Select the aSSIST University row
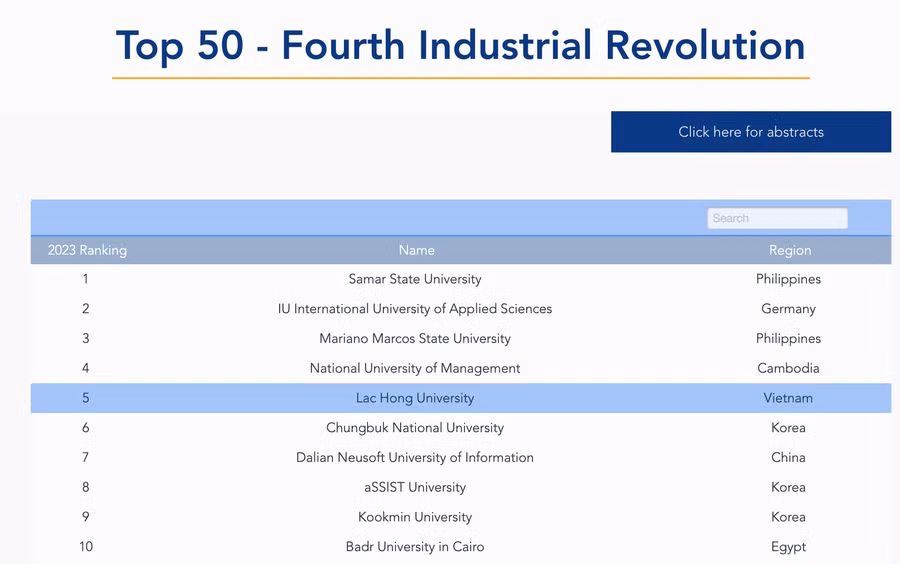This screenshot has height=564, width=900. pyautogui.click(x=414, y=487)
